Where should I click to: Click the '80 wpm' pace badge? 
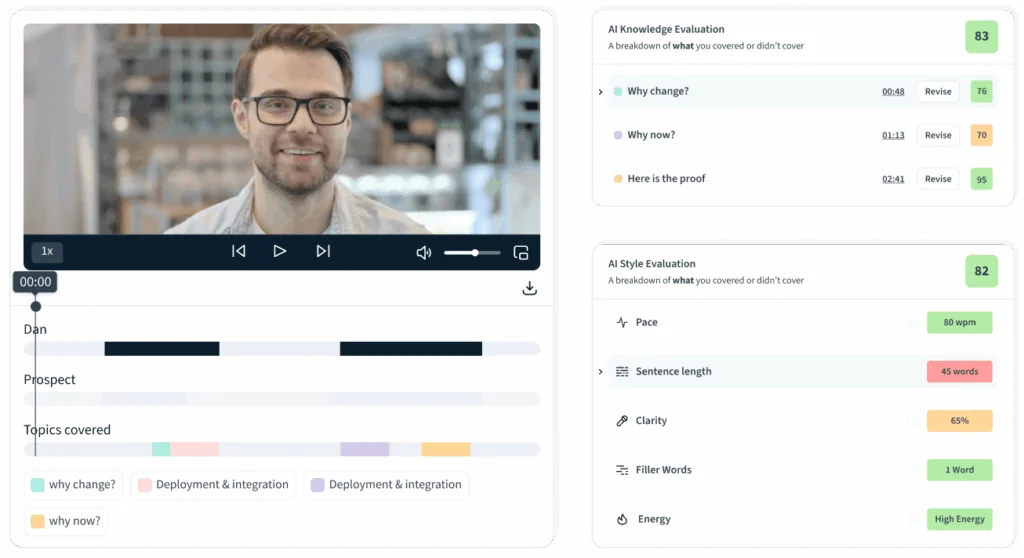click(959, 322)
